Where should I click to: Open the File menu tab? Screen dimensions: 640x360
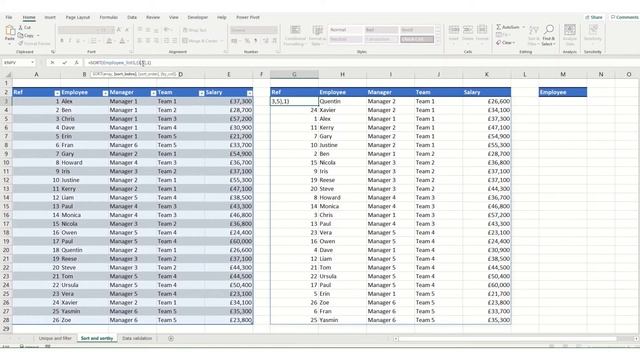coord(9,17)
